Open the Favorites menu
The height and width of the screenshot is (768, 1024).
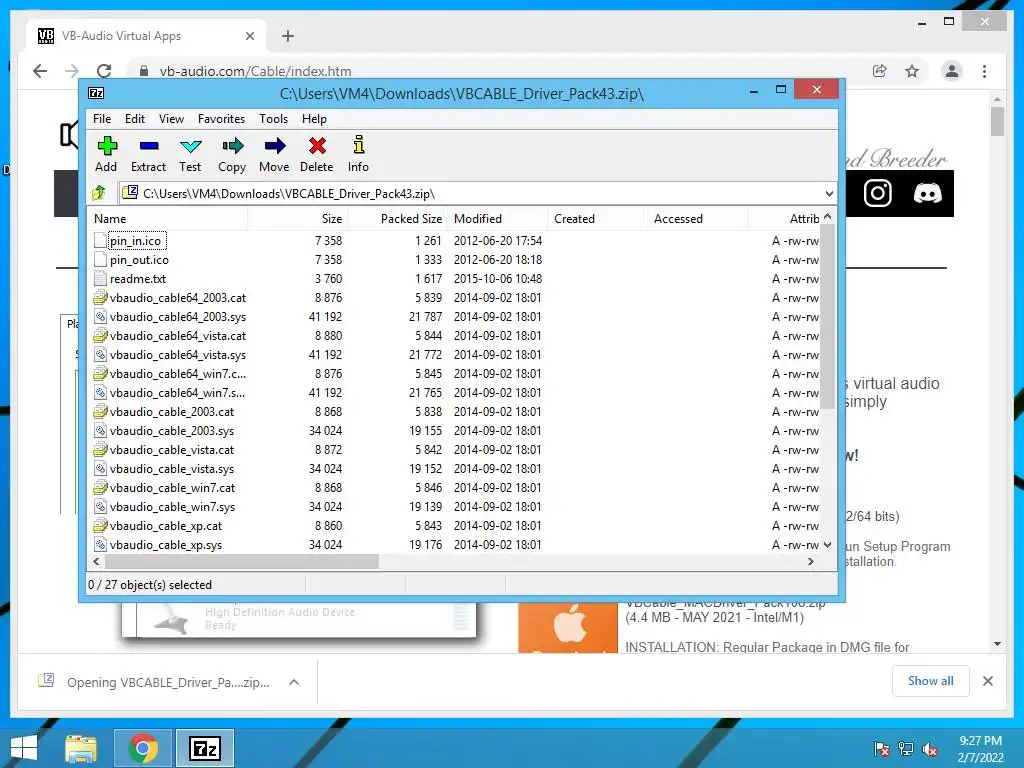[x=221, y=119]
